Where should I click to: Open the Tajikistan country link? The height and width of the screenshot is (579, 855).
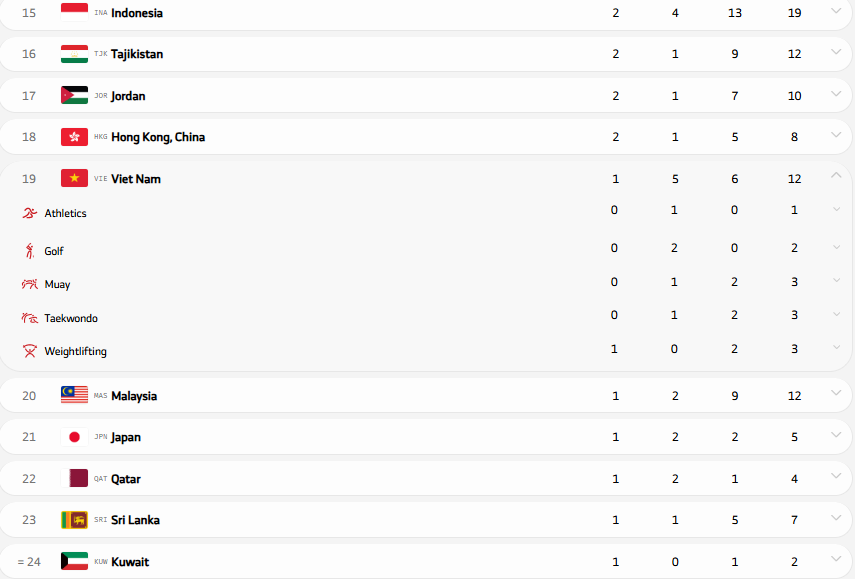click(x=137, y=54)
